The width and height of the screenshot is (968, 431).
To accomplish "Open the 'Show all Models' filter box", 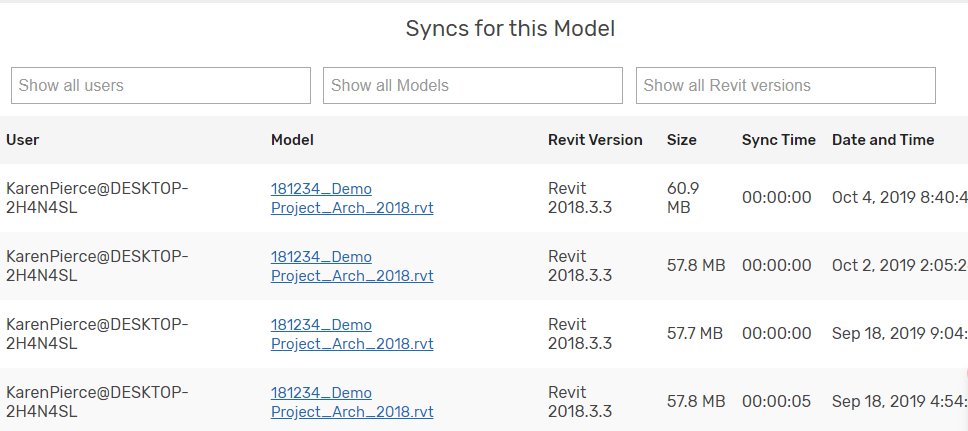I will click(473, 86).
